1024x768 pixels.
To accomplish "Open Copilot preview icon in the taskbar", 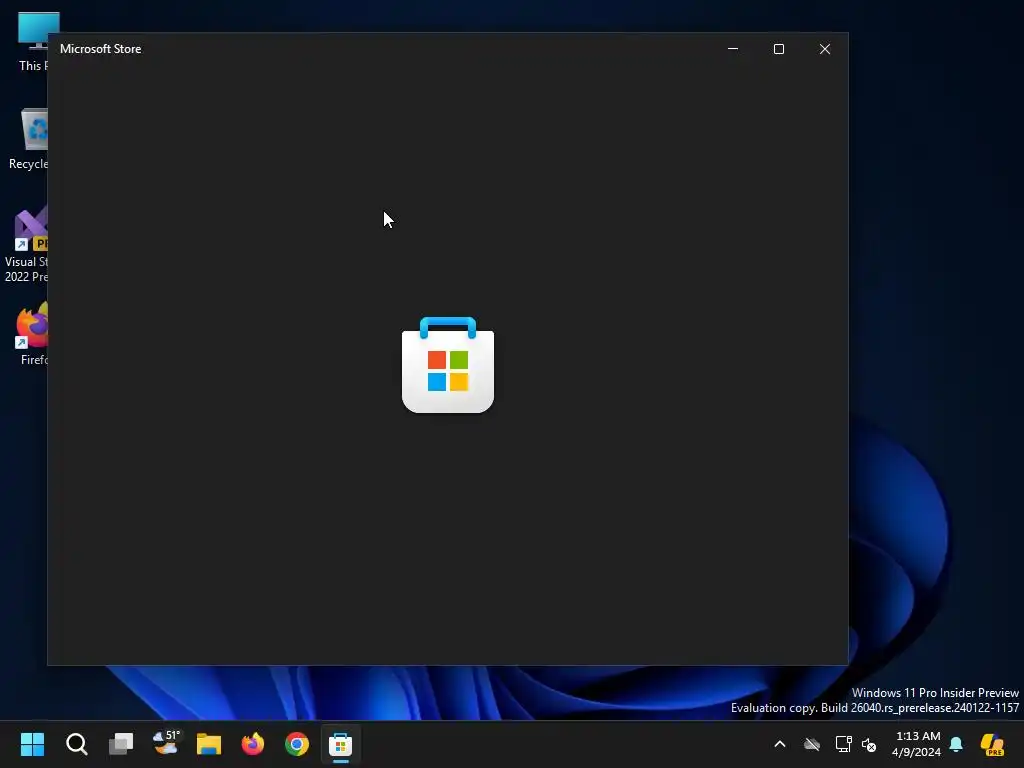I will pyautogui.click(x=993, y=744).
